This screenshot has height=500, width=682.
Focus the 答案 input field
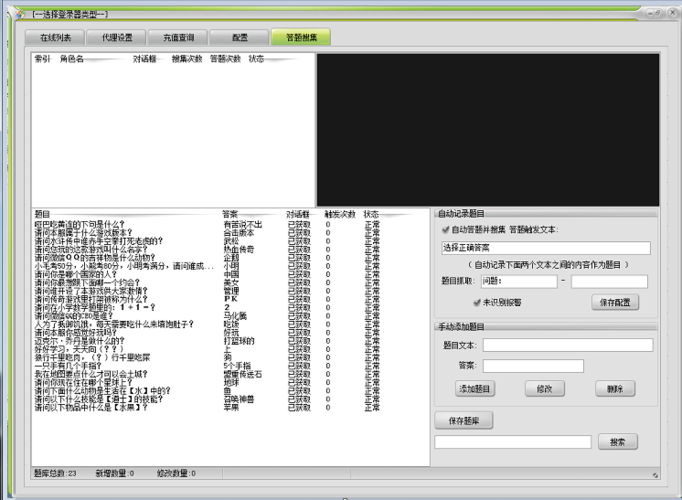(533, 366)
